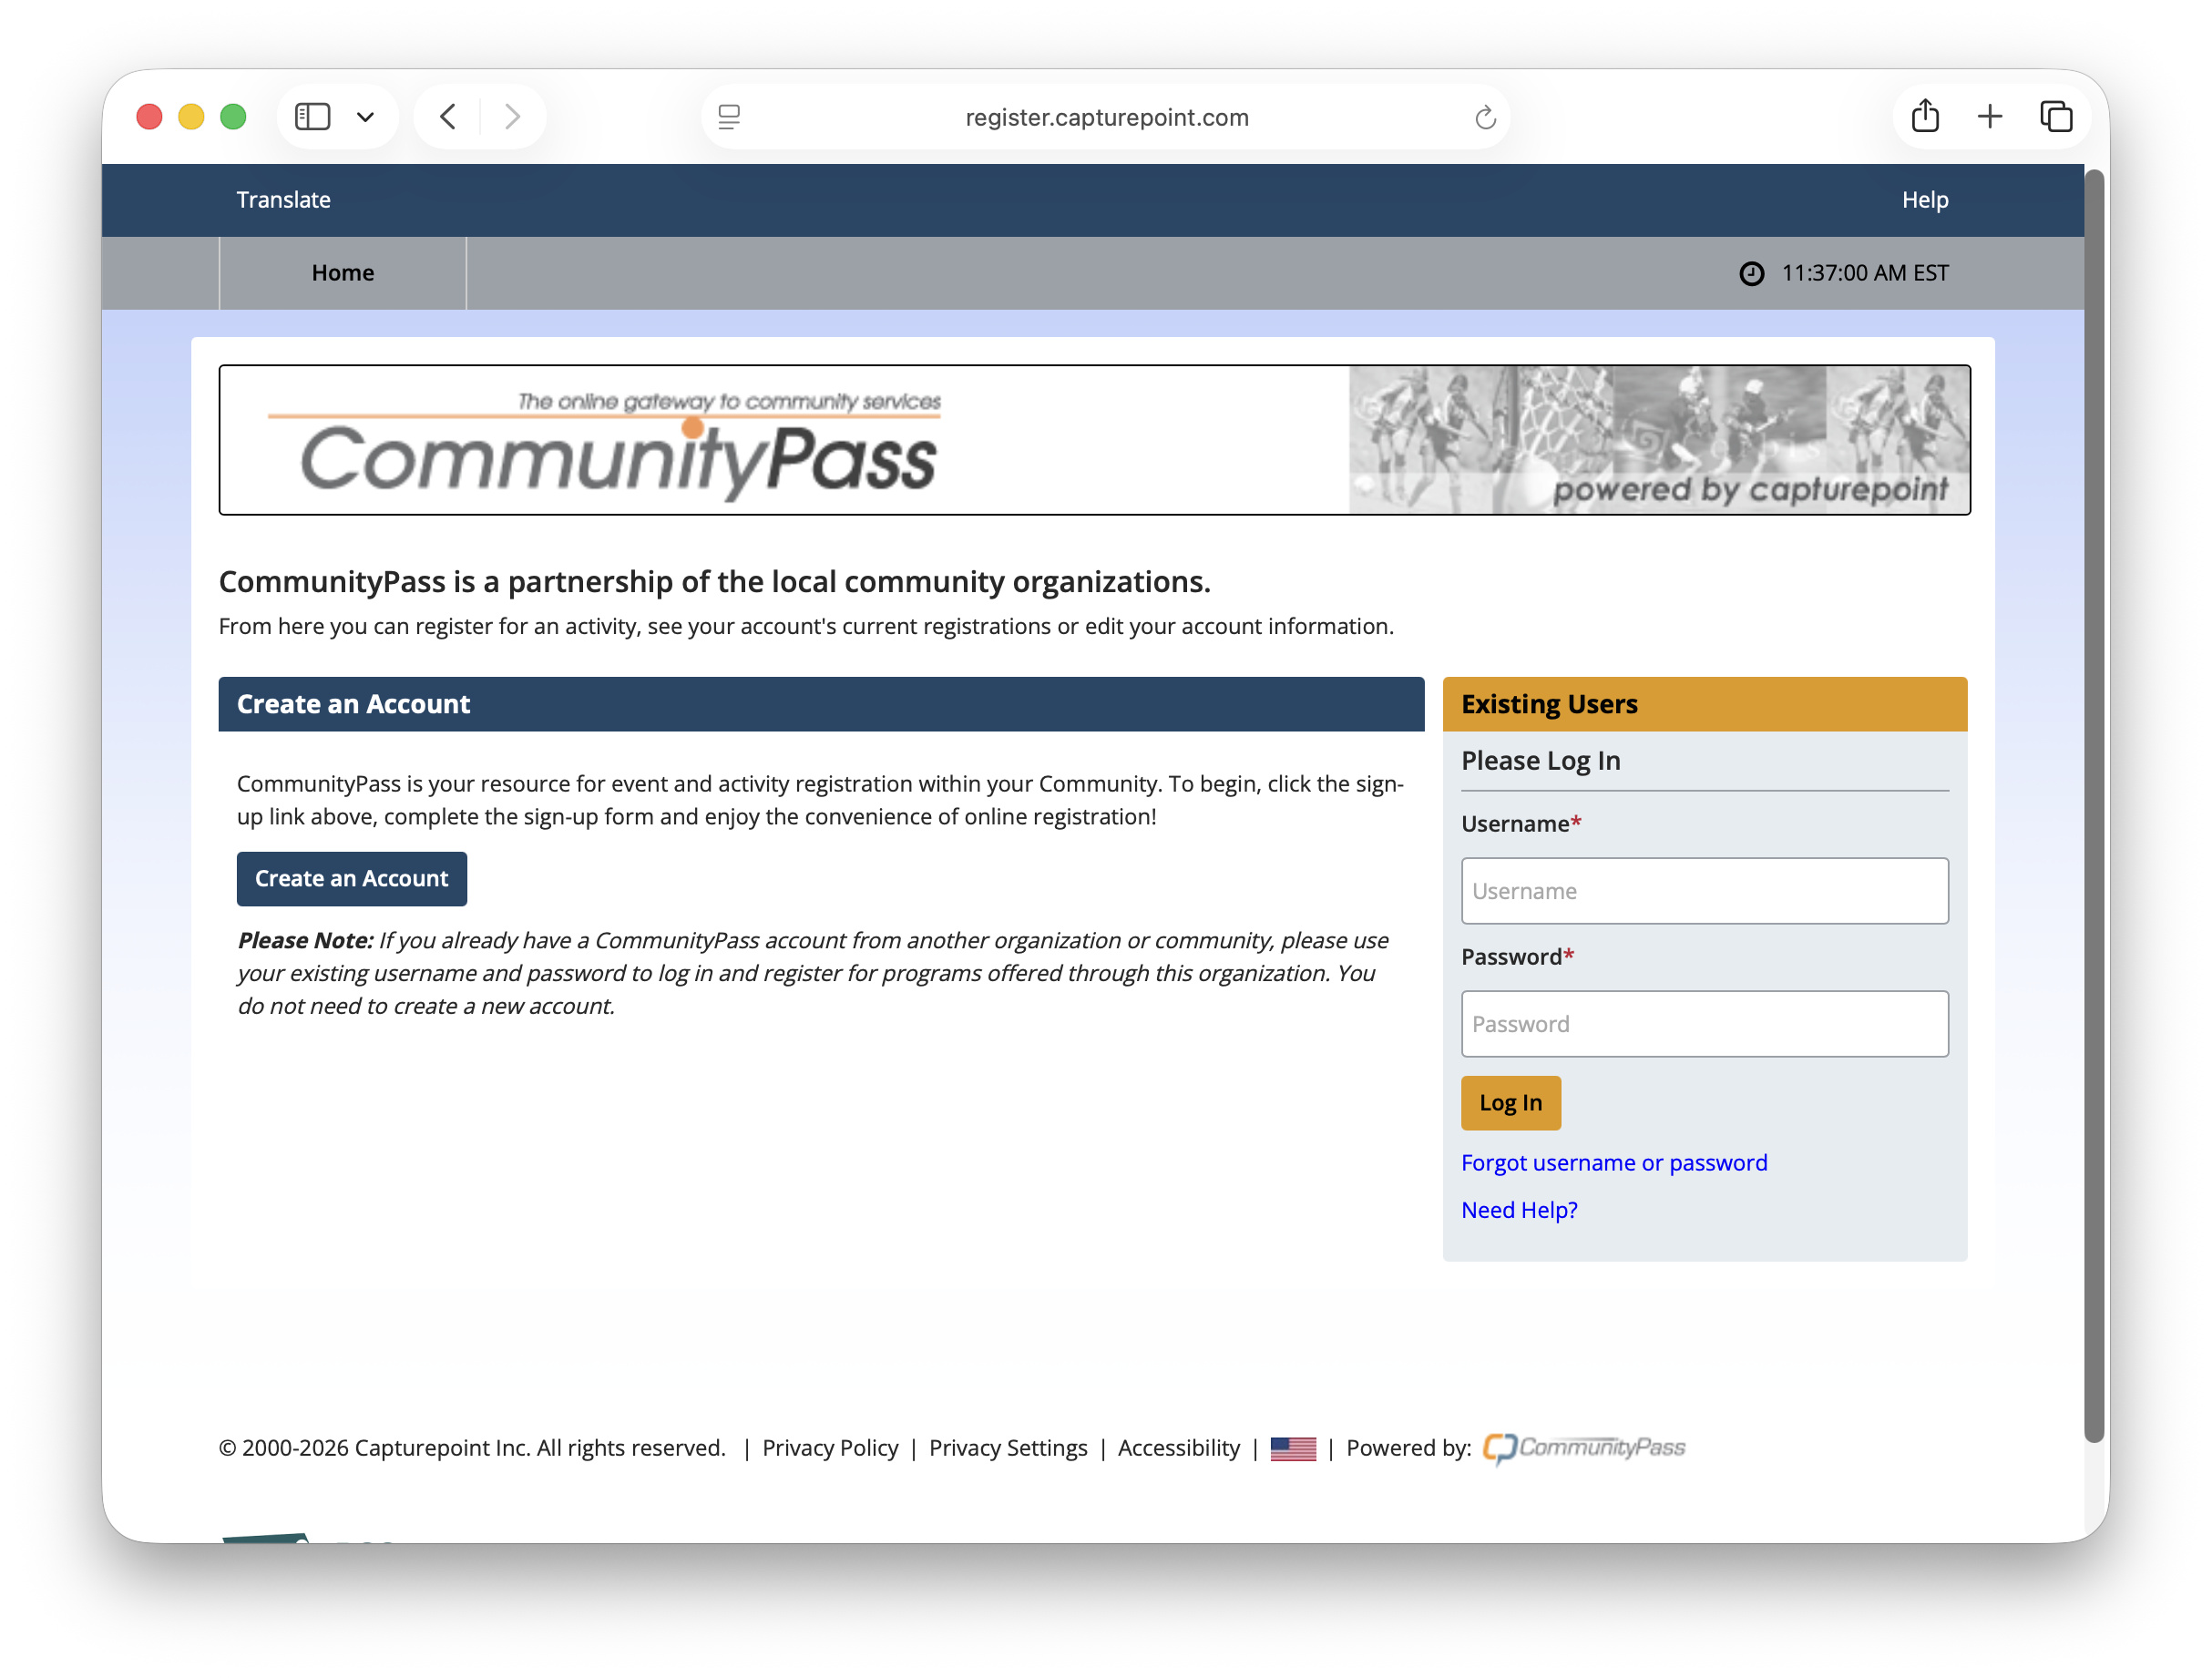Select the Home tab
Viewport: 2212px width, 1678px height.
342,273
